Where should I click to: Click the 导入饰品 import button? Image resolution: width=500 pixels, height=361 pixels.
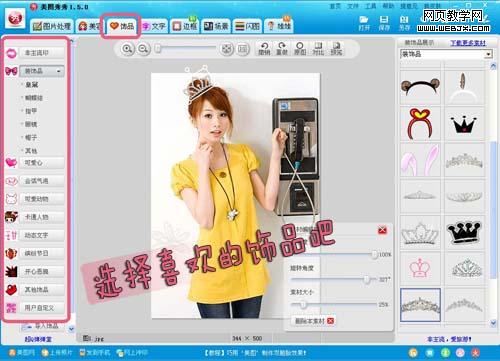[41, 326]
